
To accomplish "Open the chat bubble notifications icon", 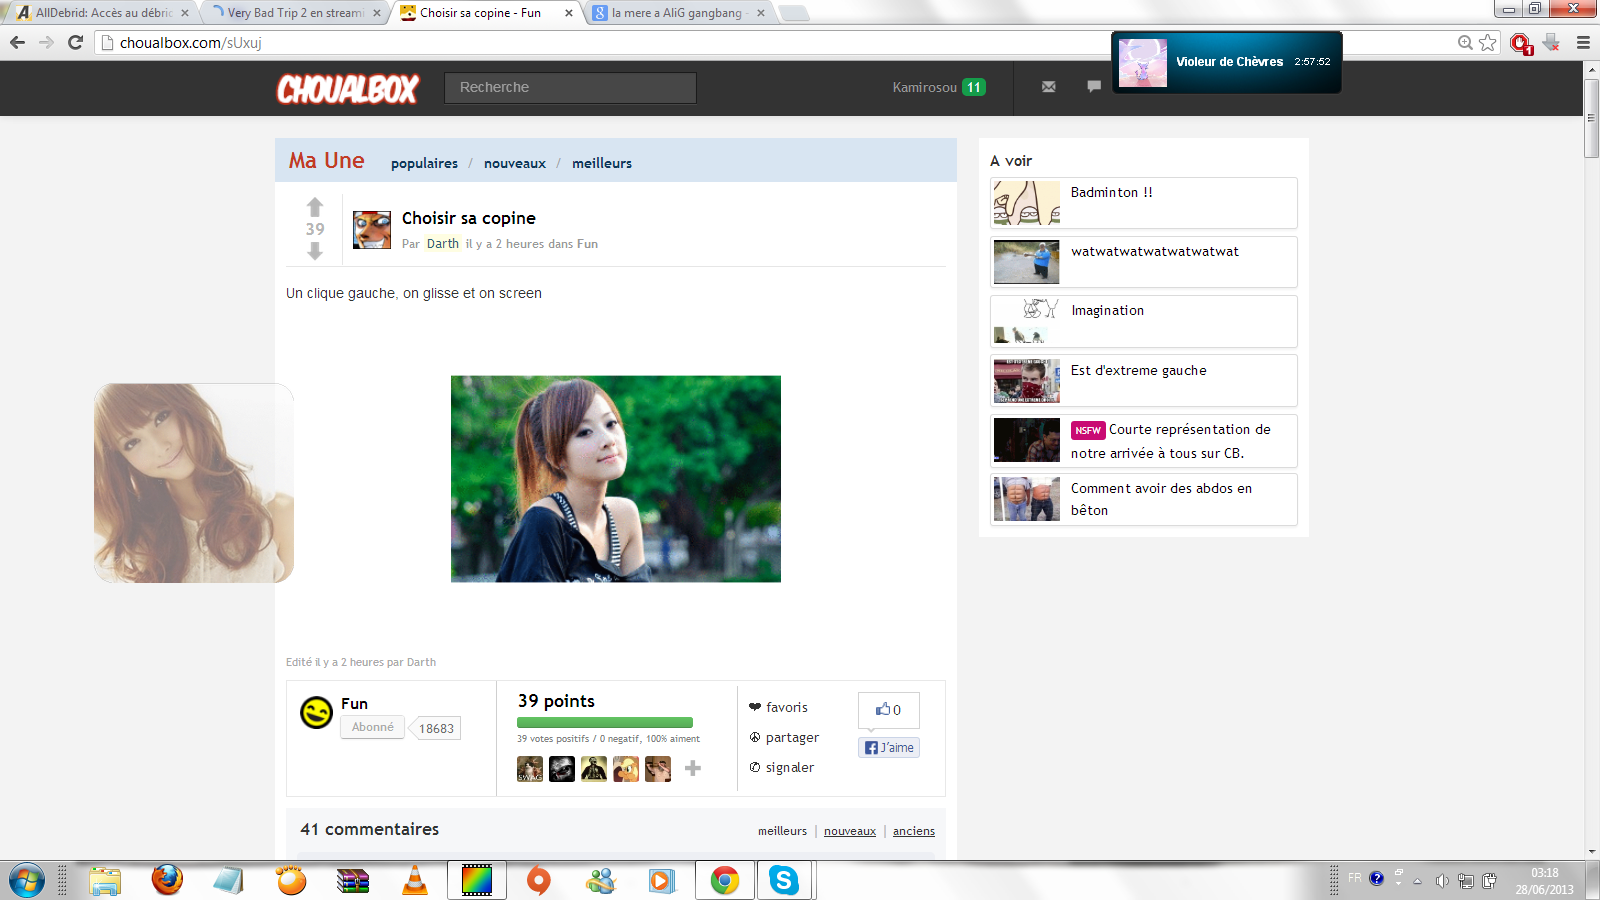I will pyautogui.click(x=1093, y=87).
